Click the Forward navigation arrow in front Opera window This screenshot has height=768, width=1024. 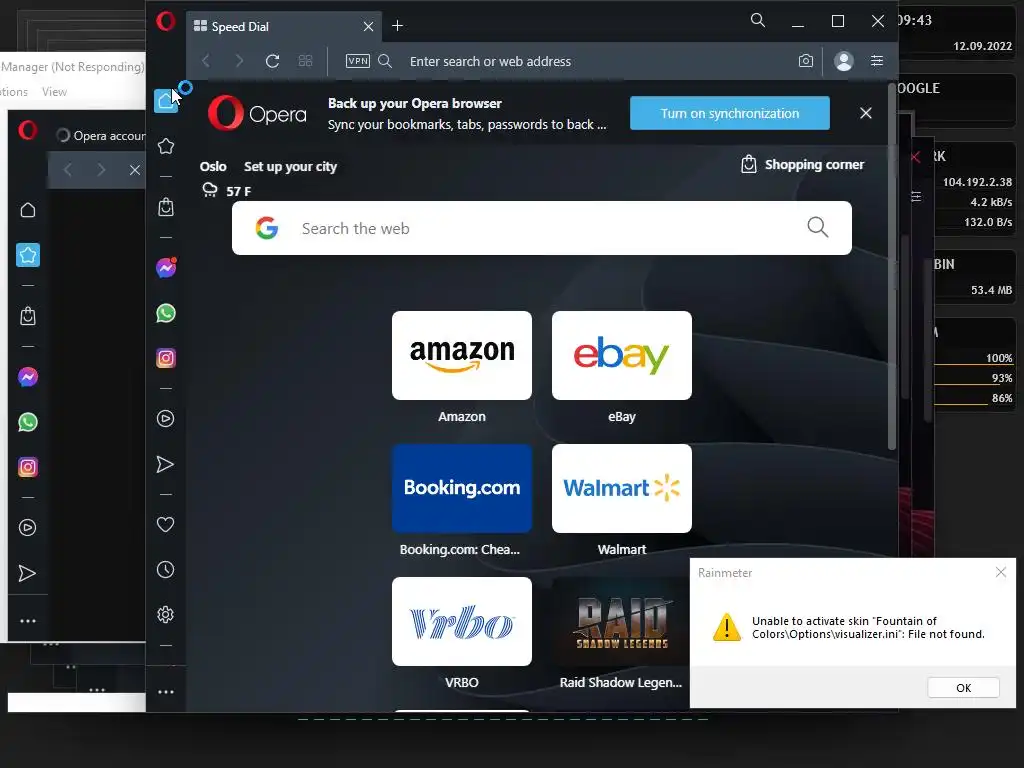[x=239, y=61]
